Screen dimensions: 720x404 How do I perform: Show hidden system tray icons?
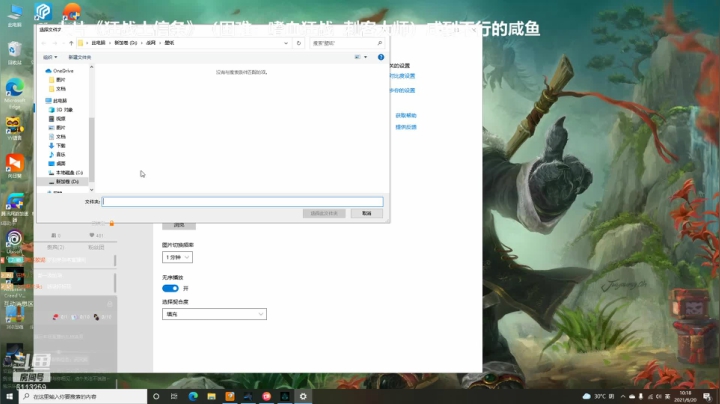click(623, 396)
